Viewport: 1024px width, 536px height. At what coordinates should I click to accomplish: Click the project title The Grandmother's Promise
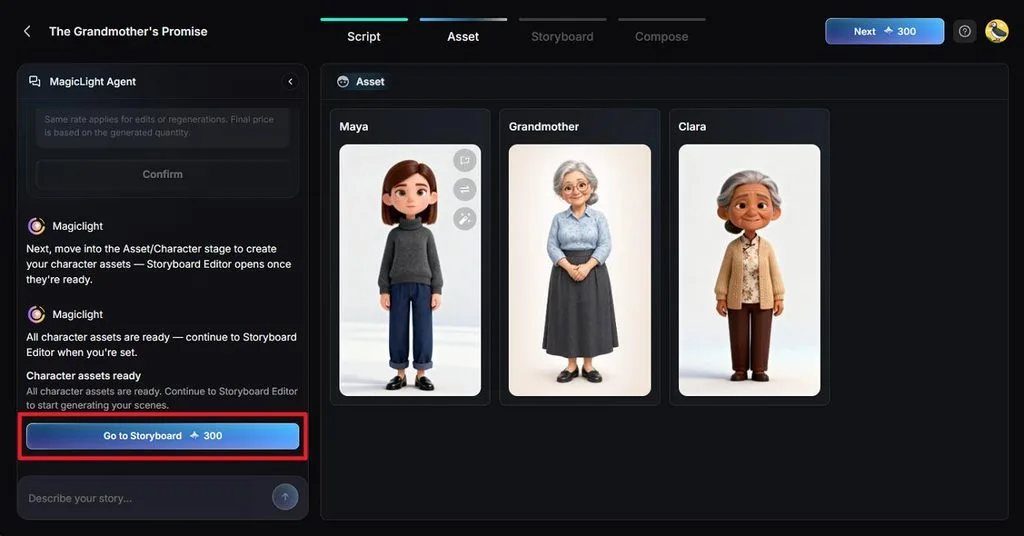pos(128,31)
